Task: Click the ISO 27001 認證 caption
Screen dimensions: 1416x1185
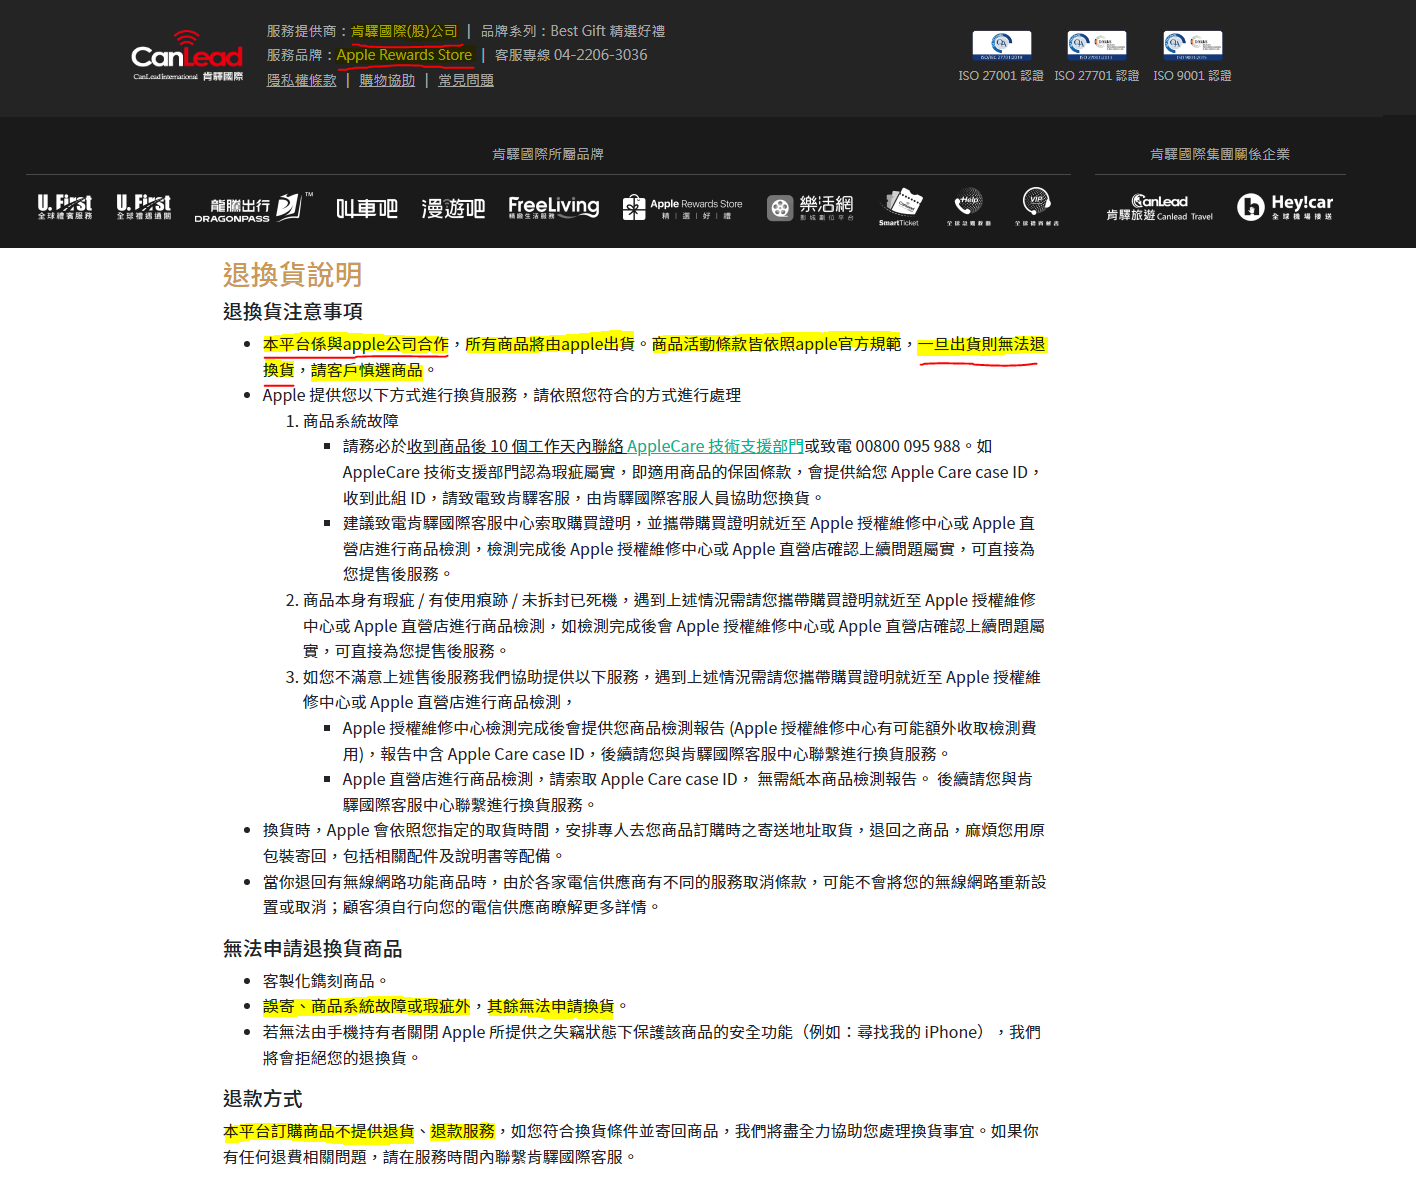Action: [1001, 76]
